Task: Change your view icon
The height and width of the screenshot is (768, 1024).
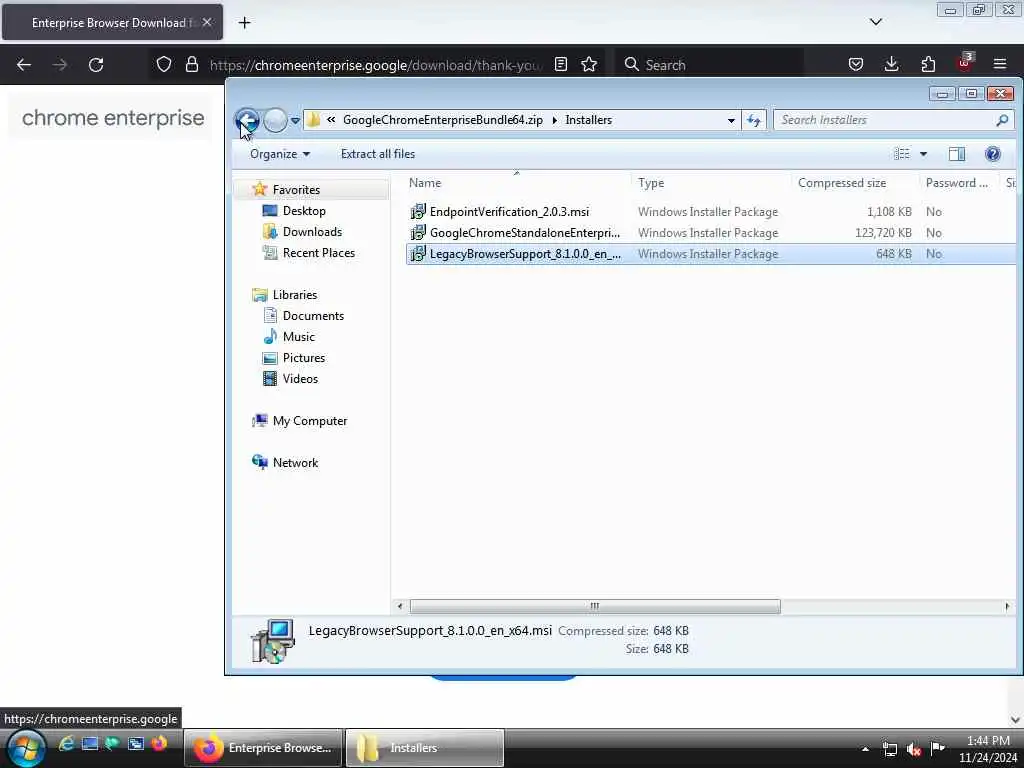Action: [x=902, y=154]
